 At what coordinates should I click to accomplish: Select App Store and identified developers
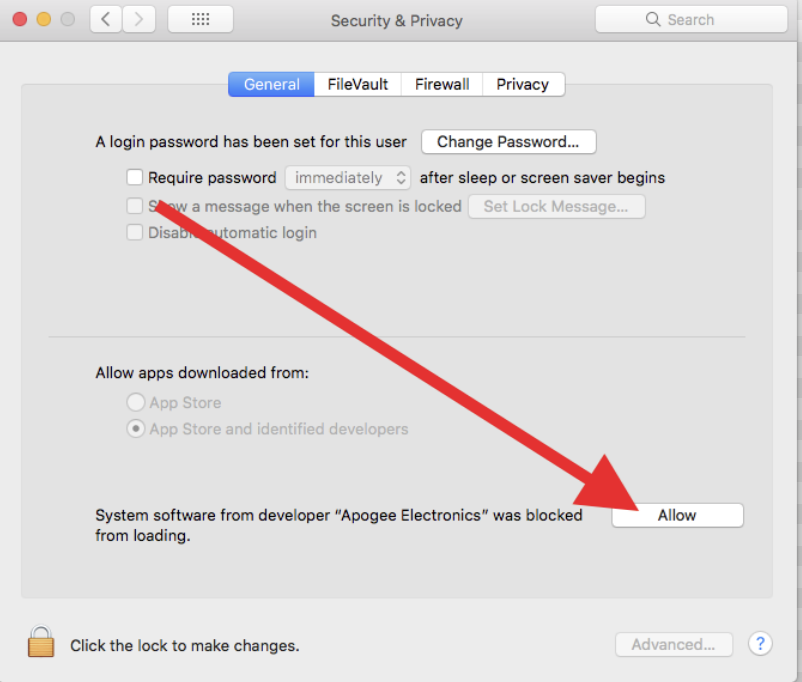click(x=135, y=428)
